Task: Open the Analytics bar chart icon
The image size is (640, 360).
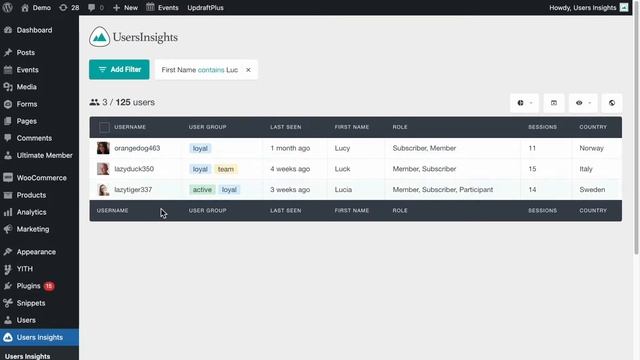Action: pyautogui.click(x=8, y=212)
